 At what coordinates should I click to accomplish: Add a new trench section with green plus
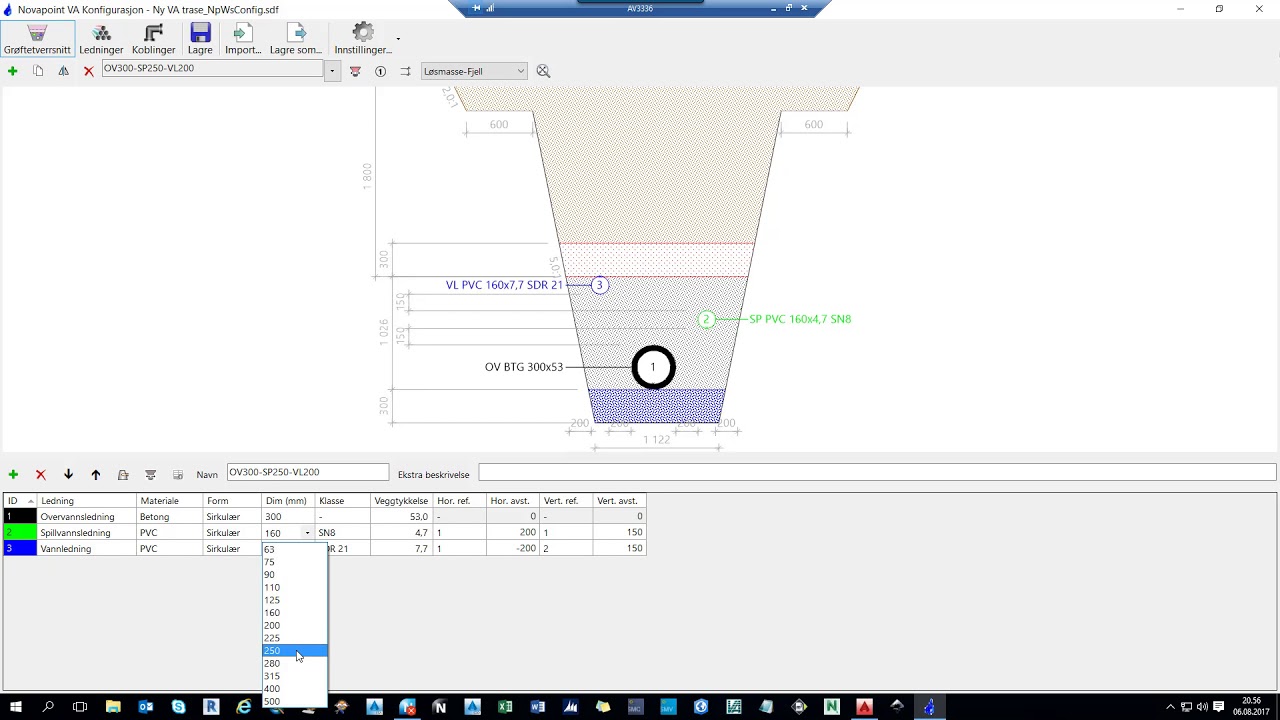13,71
